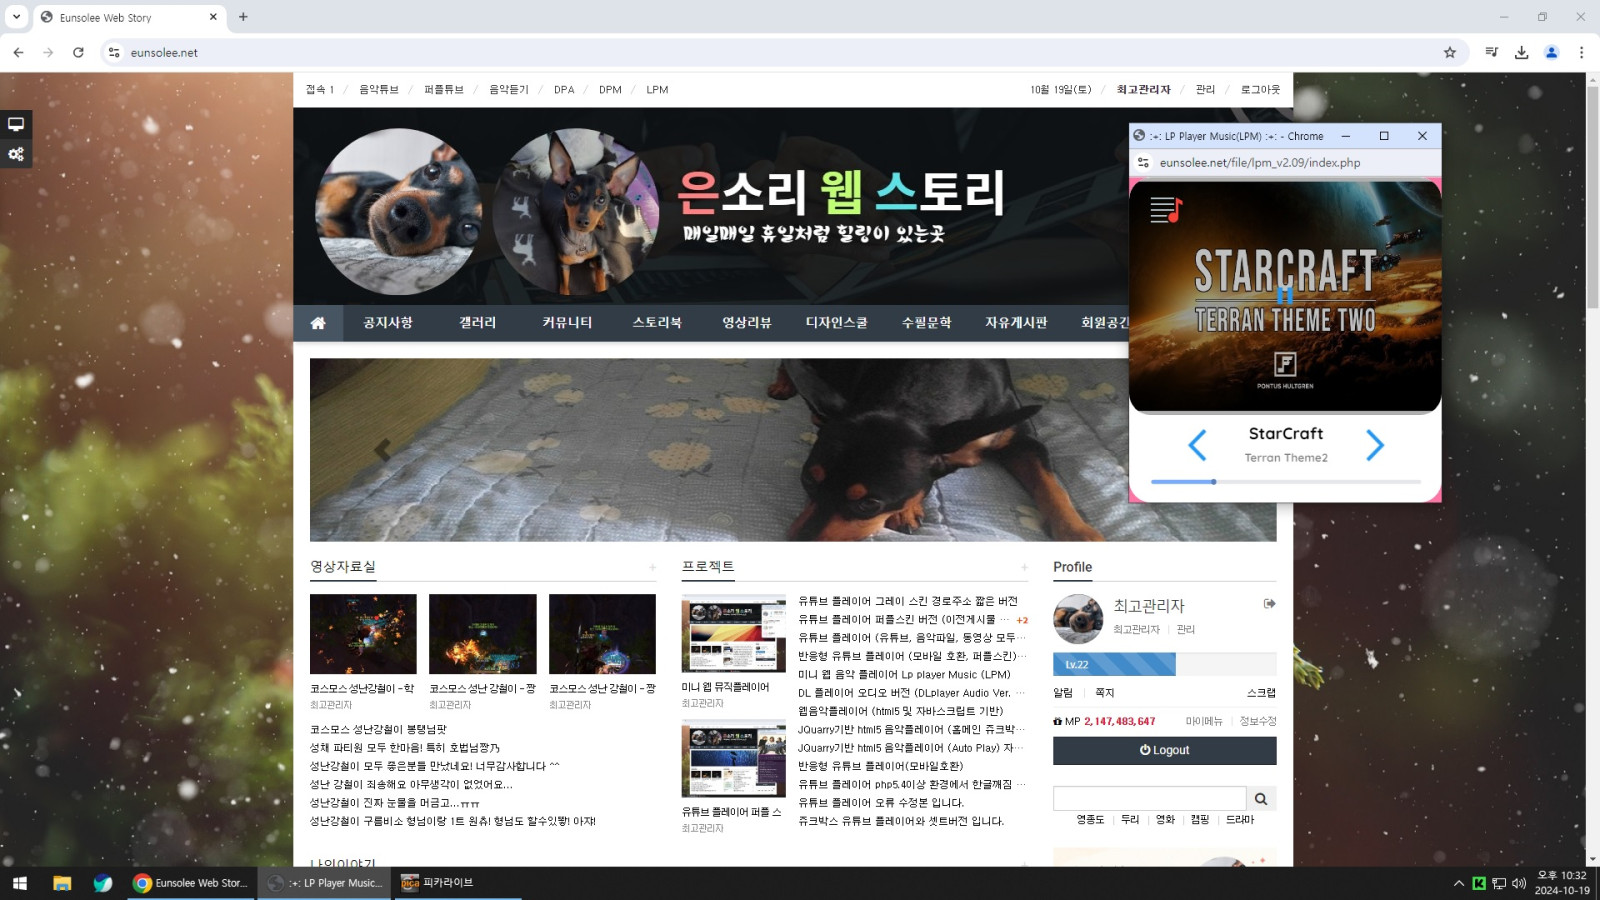This screenshot has height=900, width=1600.
Task: Open post 코스모스 성난강철이 봉탱님팟
Action: click(x=378, y=730)
